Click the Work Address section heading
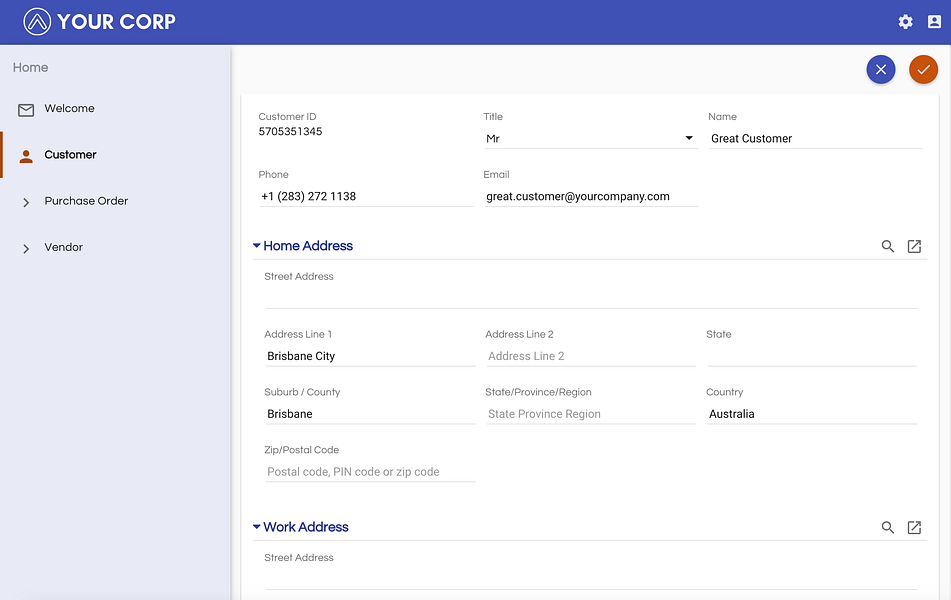Image resolution: width=951 pixels, height=600 pixels. pyautogui.click(x=306, y=527)
